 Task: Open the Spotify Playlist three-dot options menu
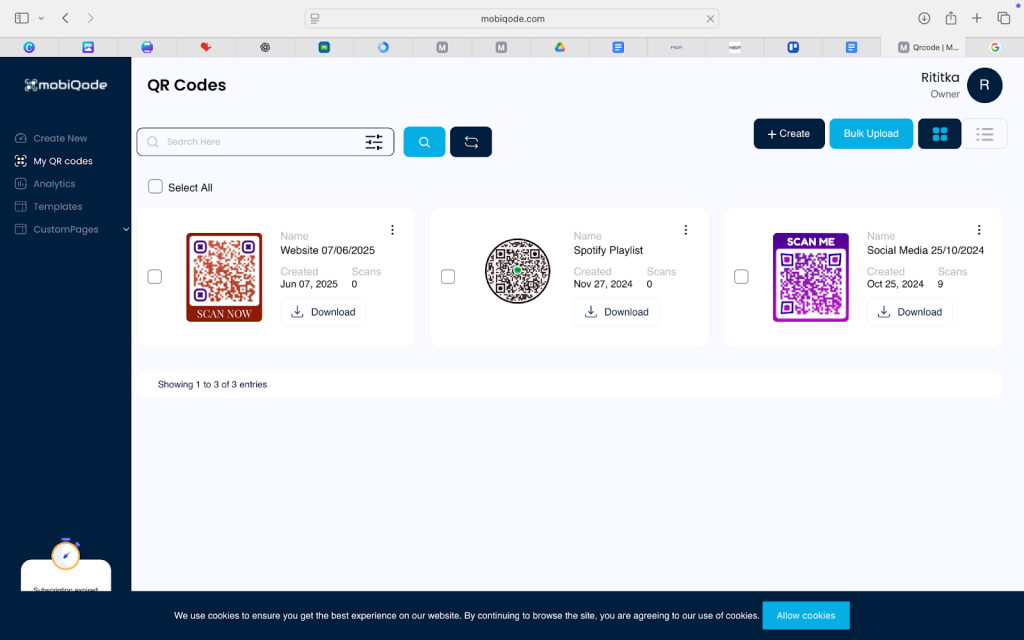click(x=686, y=230)
